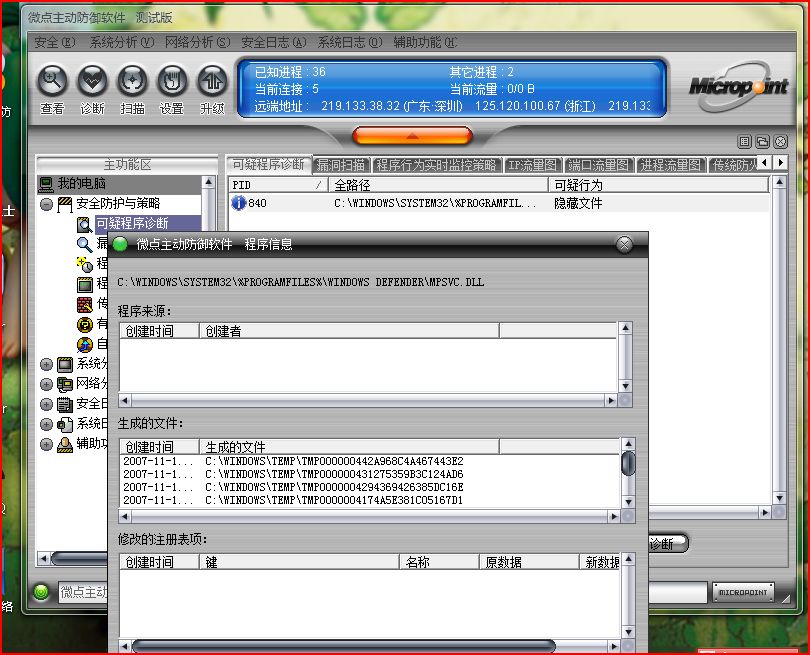Sort the process list by 全路径 column

[439, 185]
